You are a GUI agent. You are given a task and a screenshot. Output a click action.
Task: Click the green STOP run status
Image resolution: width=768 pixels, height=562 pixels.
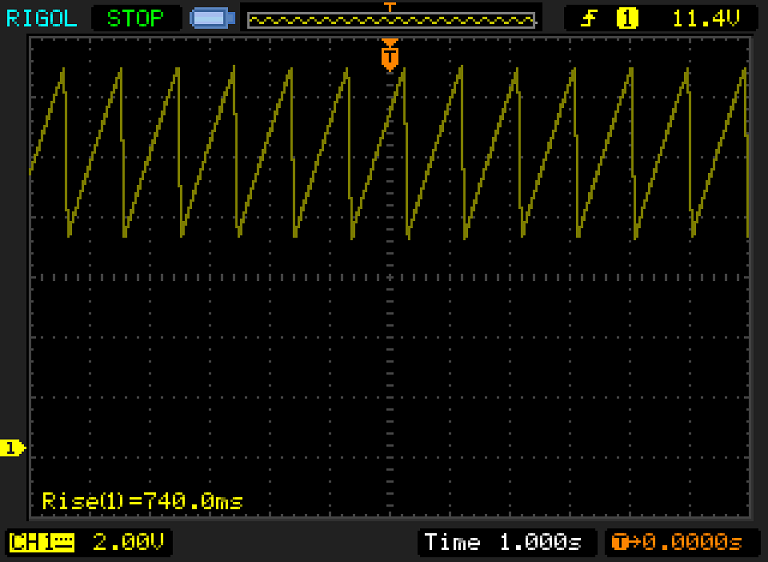[135, 19]
